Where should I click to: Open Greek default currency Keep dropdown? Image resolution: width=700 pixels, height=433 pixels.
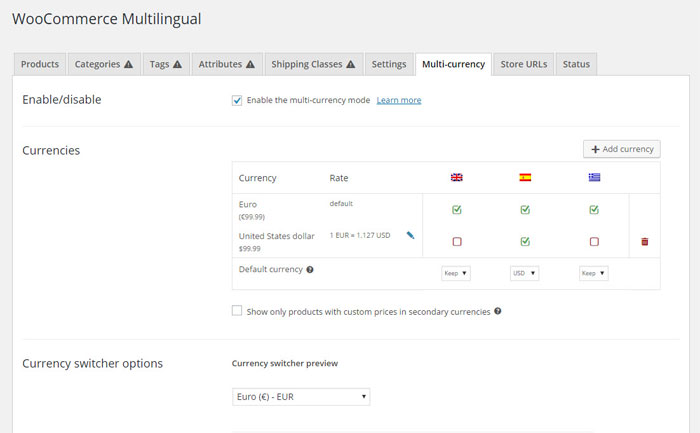593,273
